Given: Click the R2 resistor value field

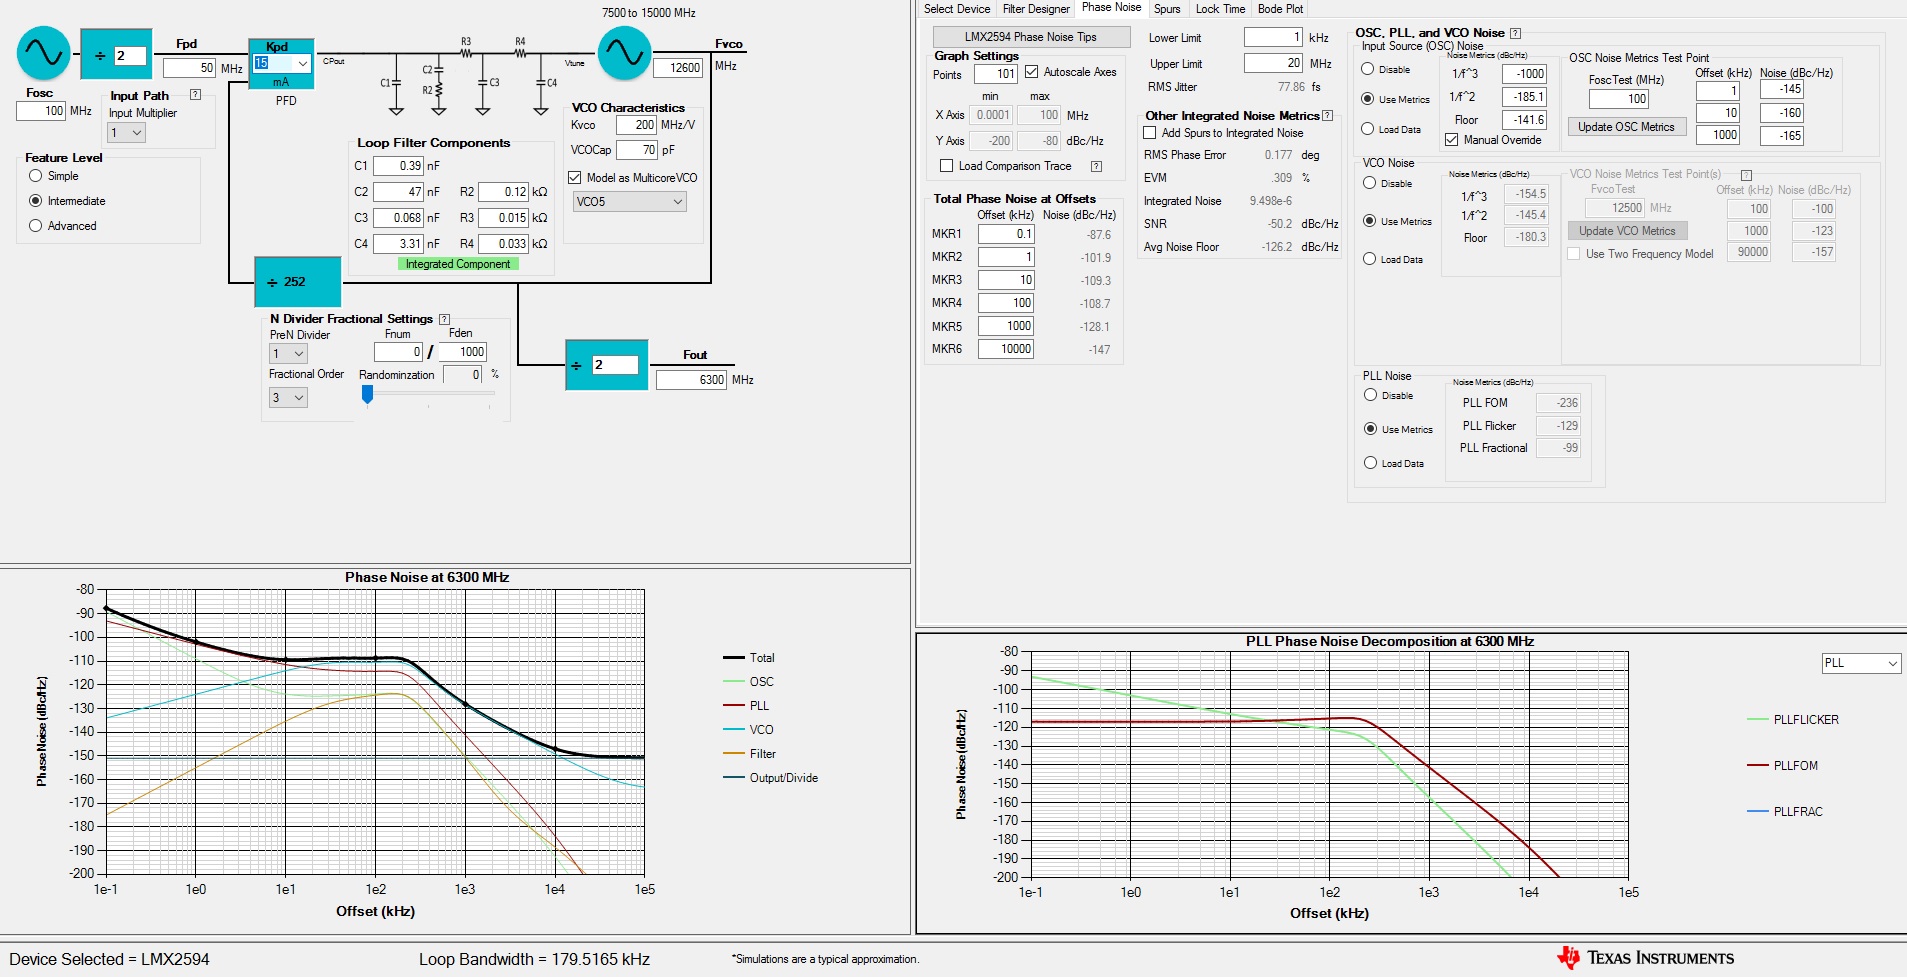Looking at the screenshot, I should (x=503, y=192).
